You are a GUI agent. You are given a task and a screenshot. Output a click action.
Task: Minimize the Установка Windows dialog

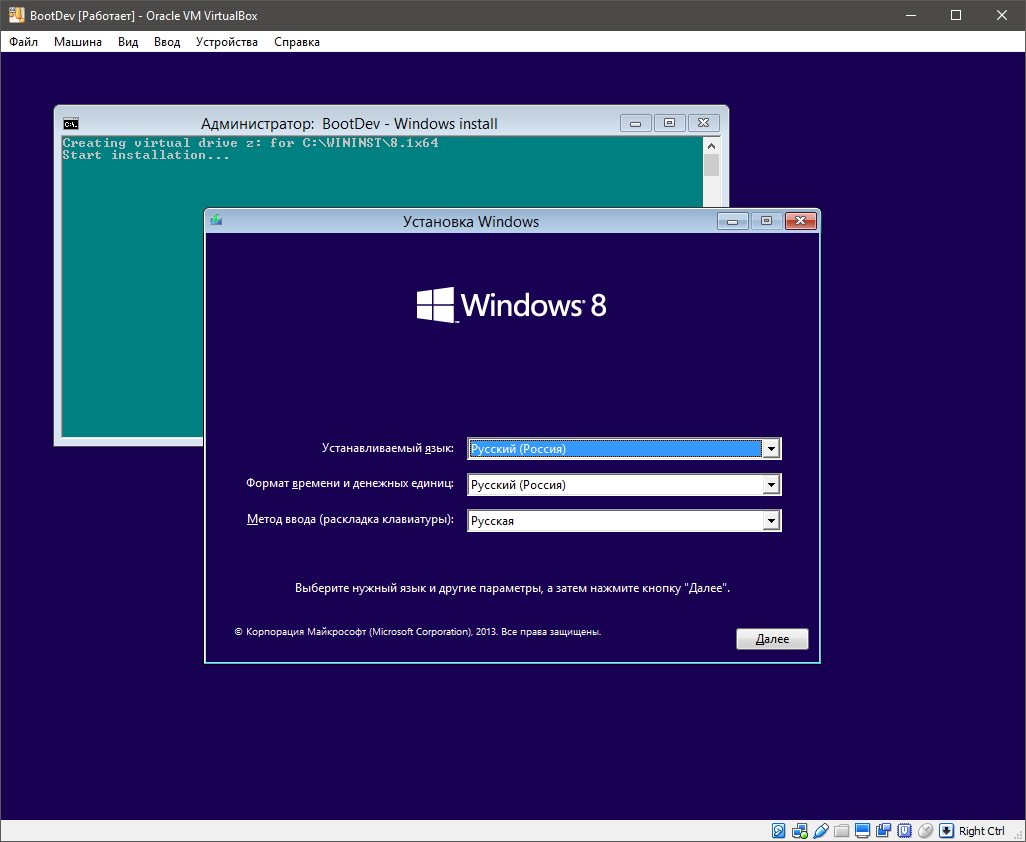click(x=732, y=221)
